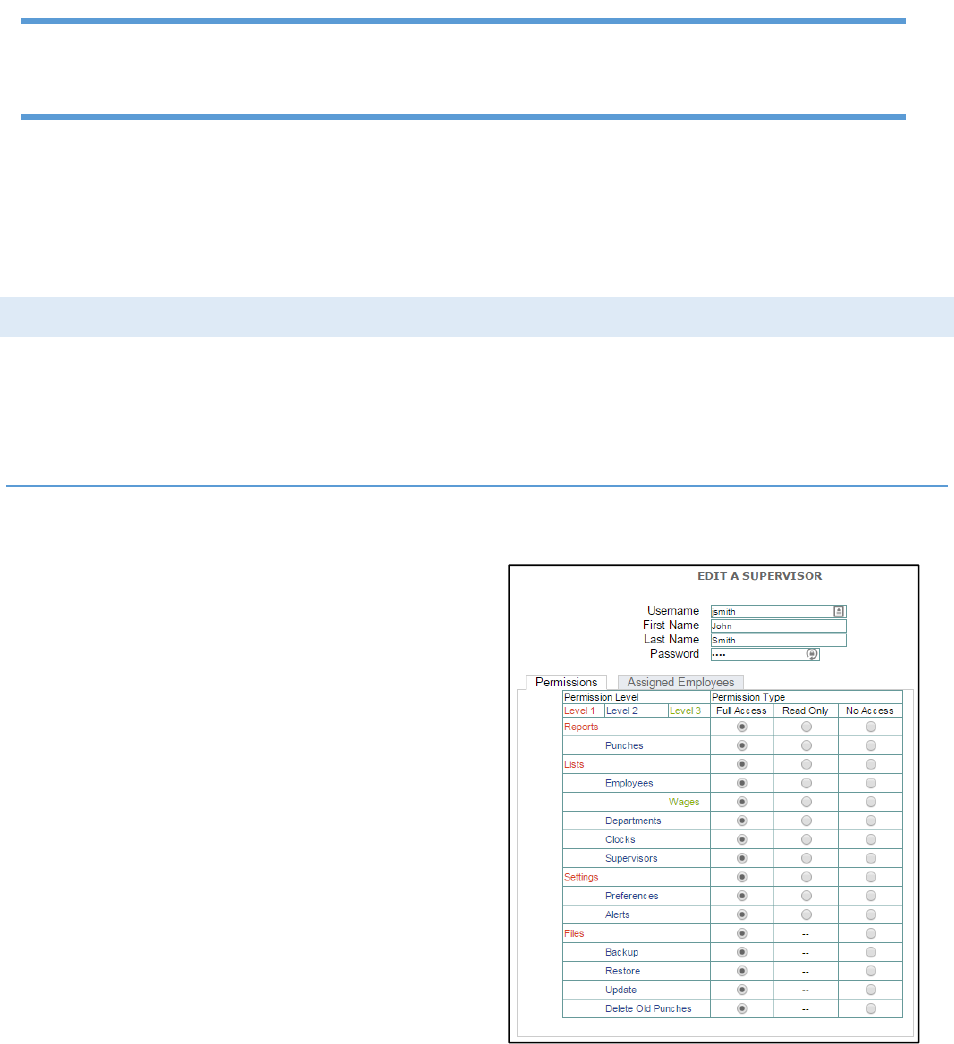Click the First Name field showing John
954x1044 pixels.
[x=778, y=626]
